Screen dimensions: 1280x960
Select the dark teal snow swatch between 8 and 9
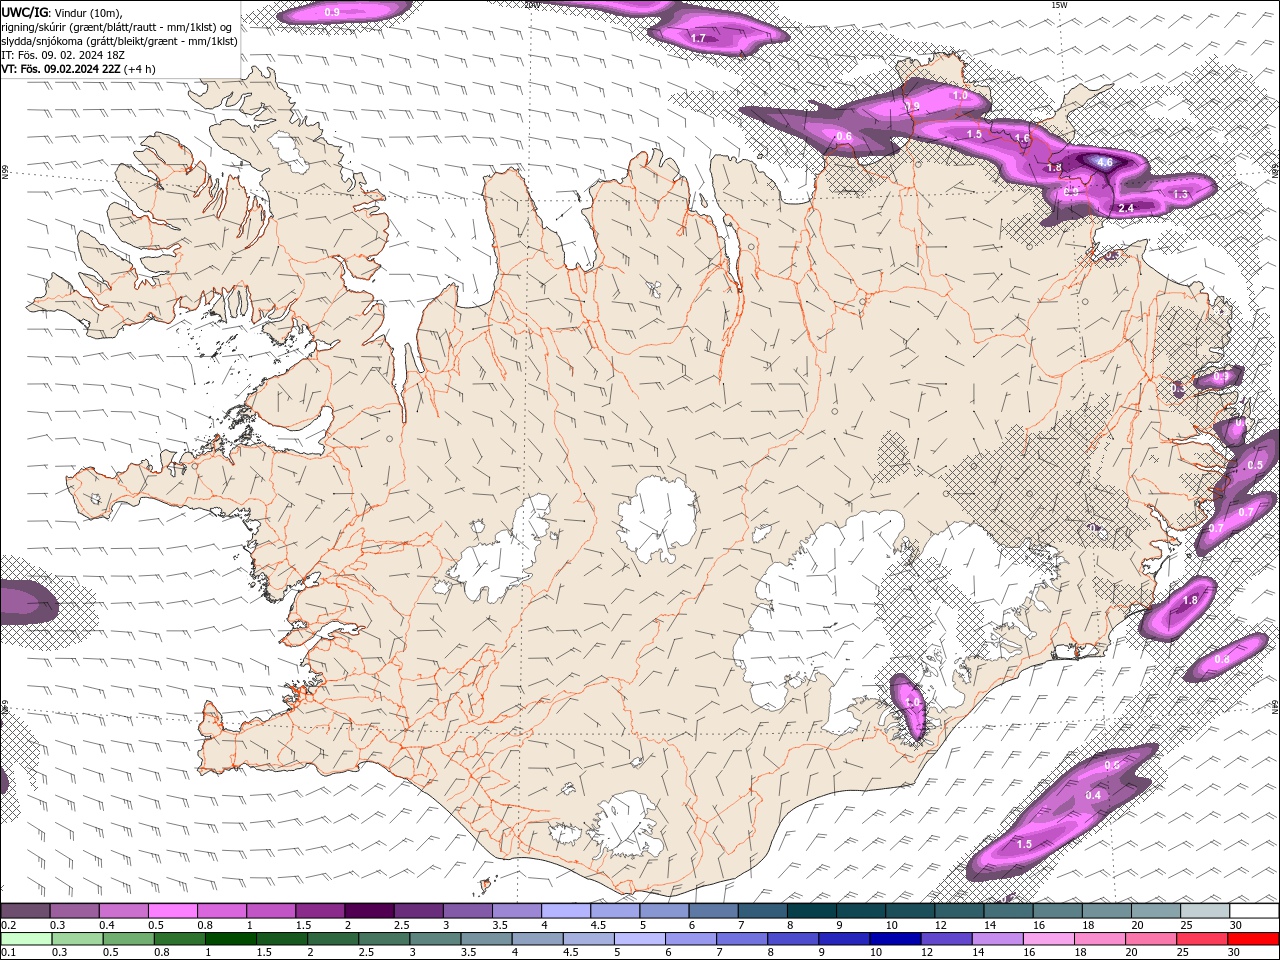pos(811,911)
